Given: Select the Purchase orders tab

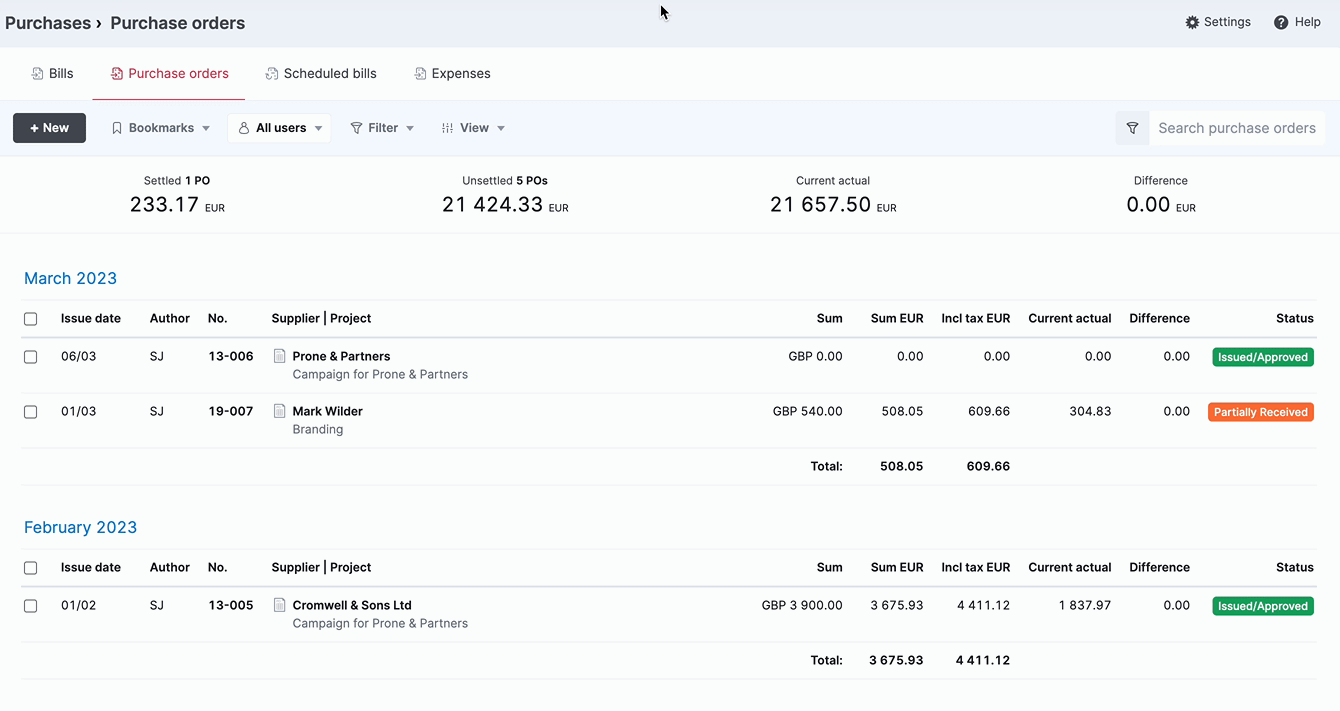Looking at the screenshot, I should pos(169,74).
